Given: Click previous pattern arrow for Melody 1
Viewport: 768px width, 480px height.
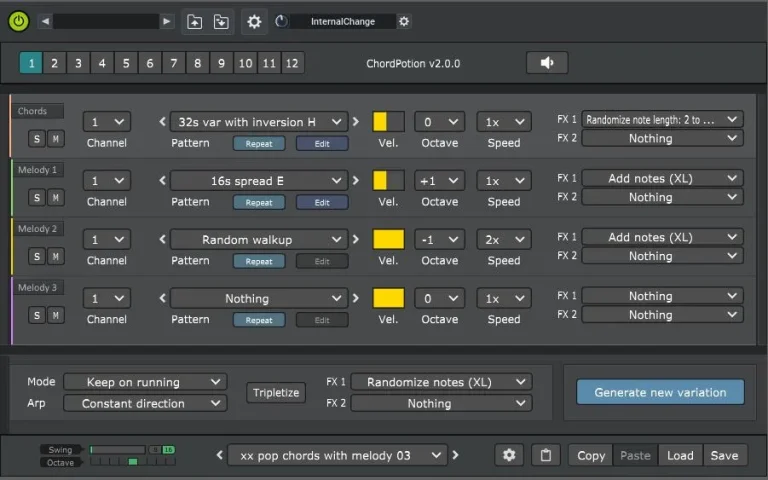Looking at the screenshot, I should 163,181.
